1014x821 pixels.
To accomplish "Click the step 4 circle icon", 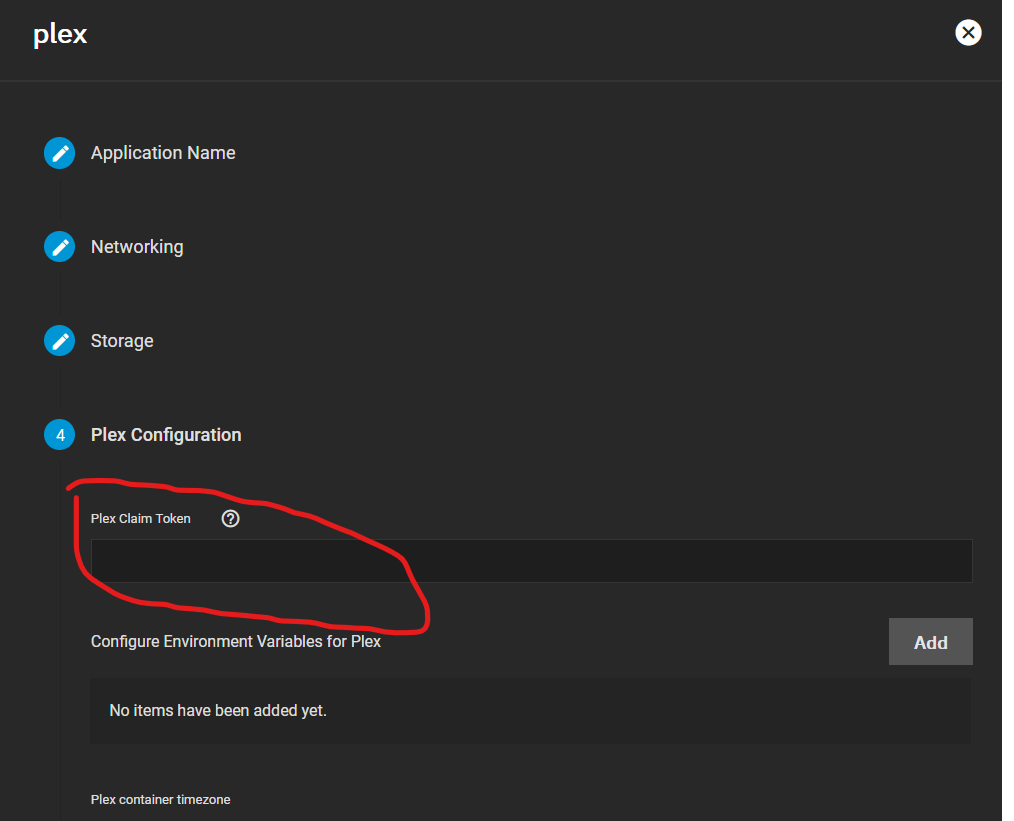I will (59, 434).
